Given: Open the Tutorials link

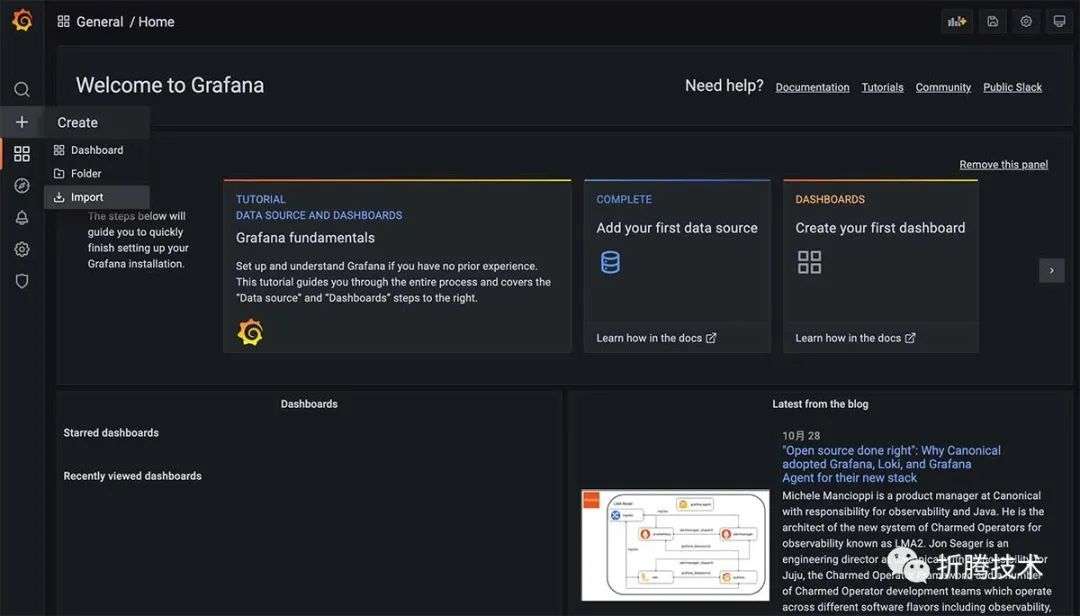Looking at the screenshot, I should pyautogui.click(x=882, y=88).
